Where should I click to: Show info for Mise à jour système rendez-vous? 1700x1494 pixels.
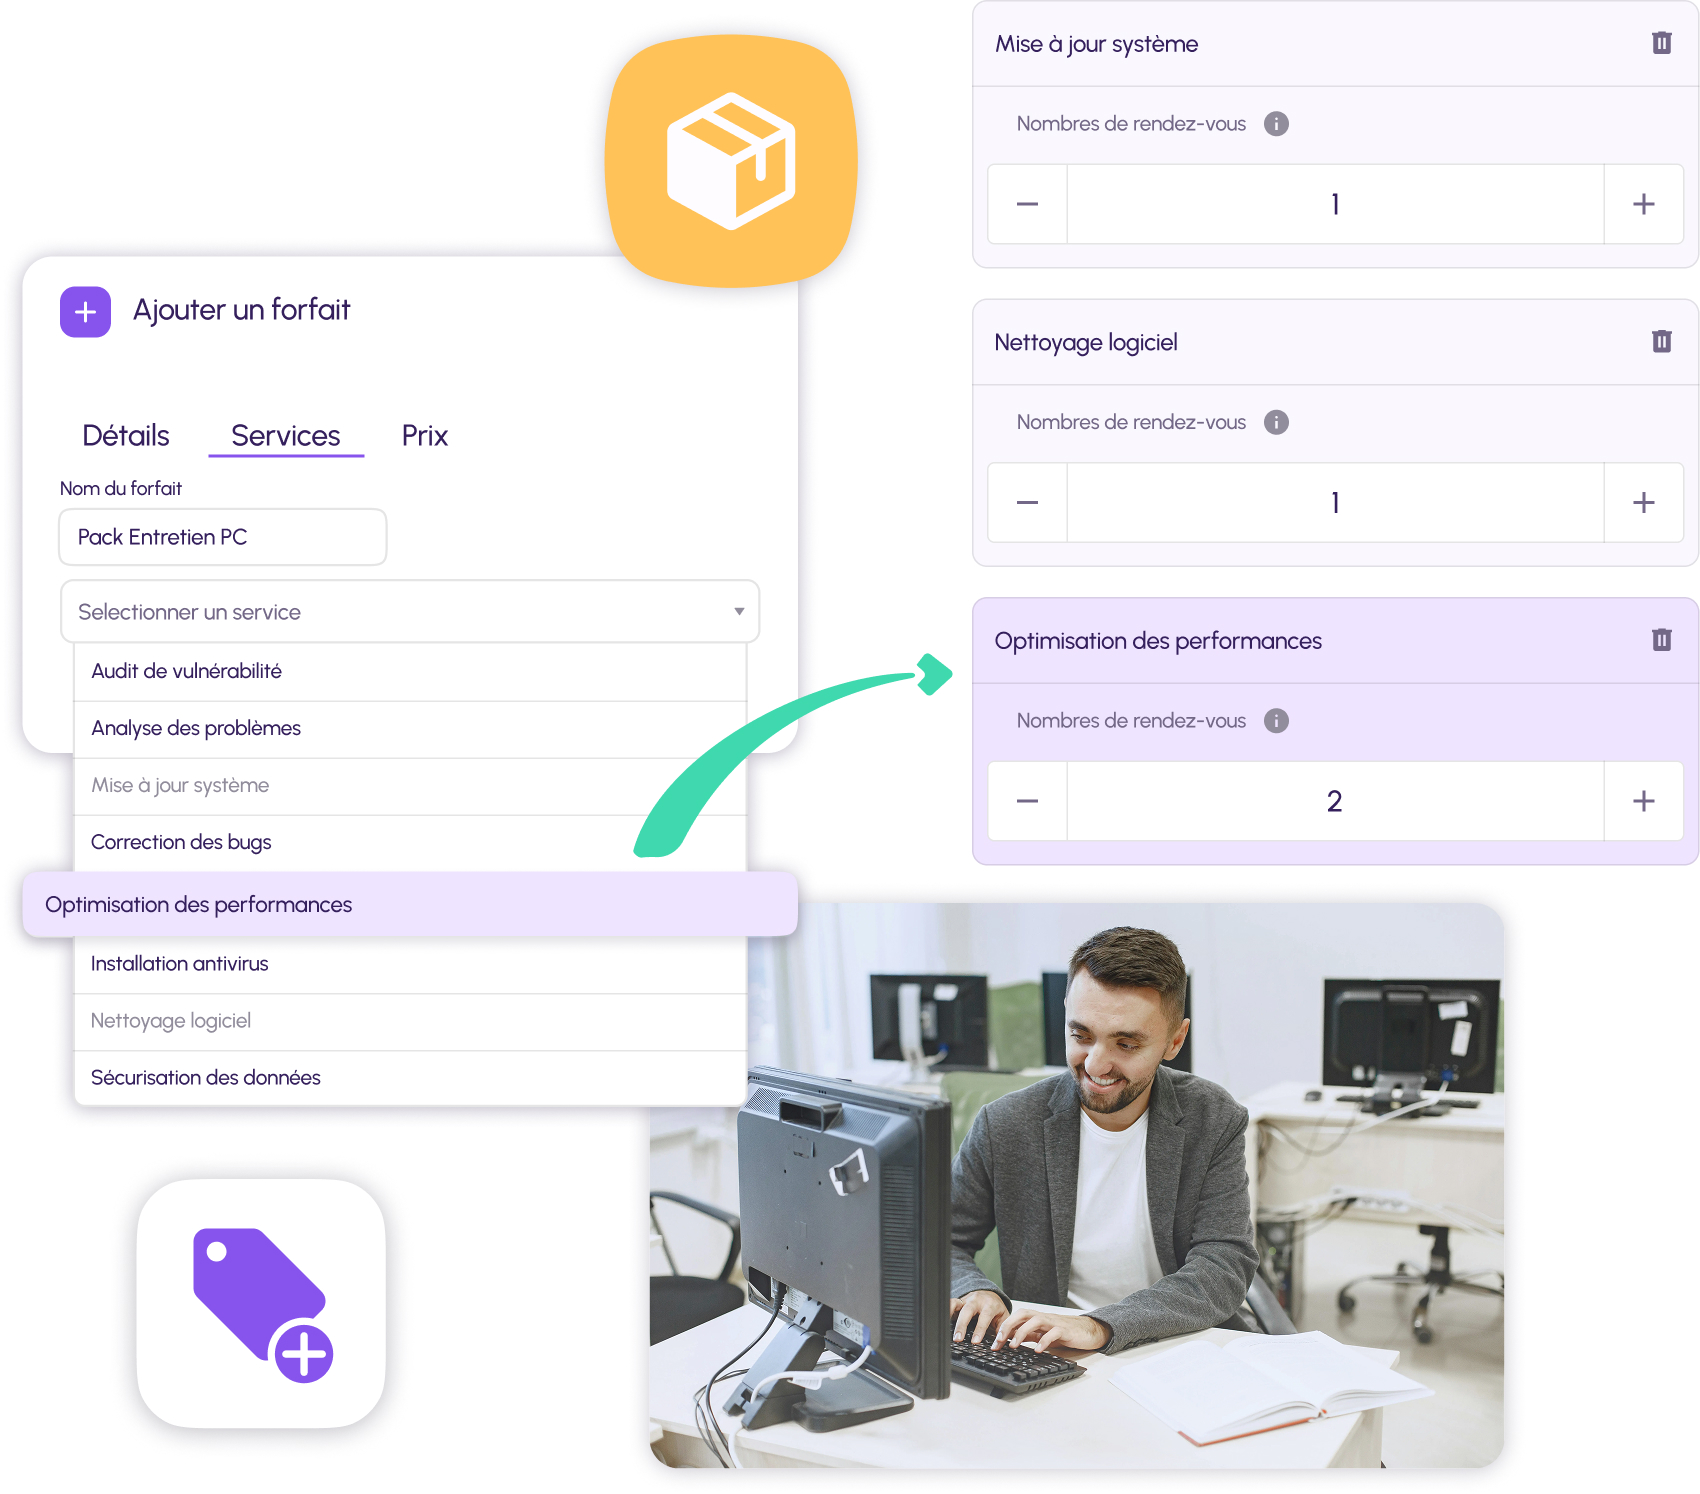coord(1276,124)
